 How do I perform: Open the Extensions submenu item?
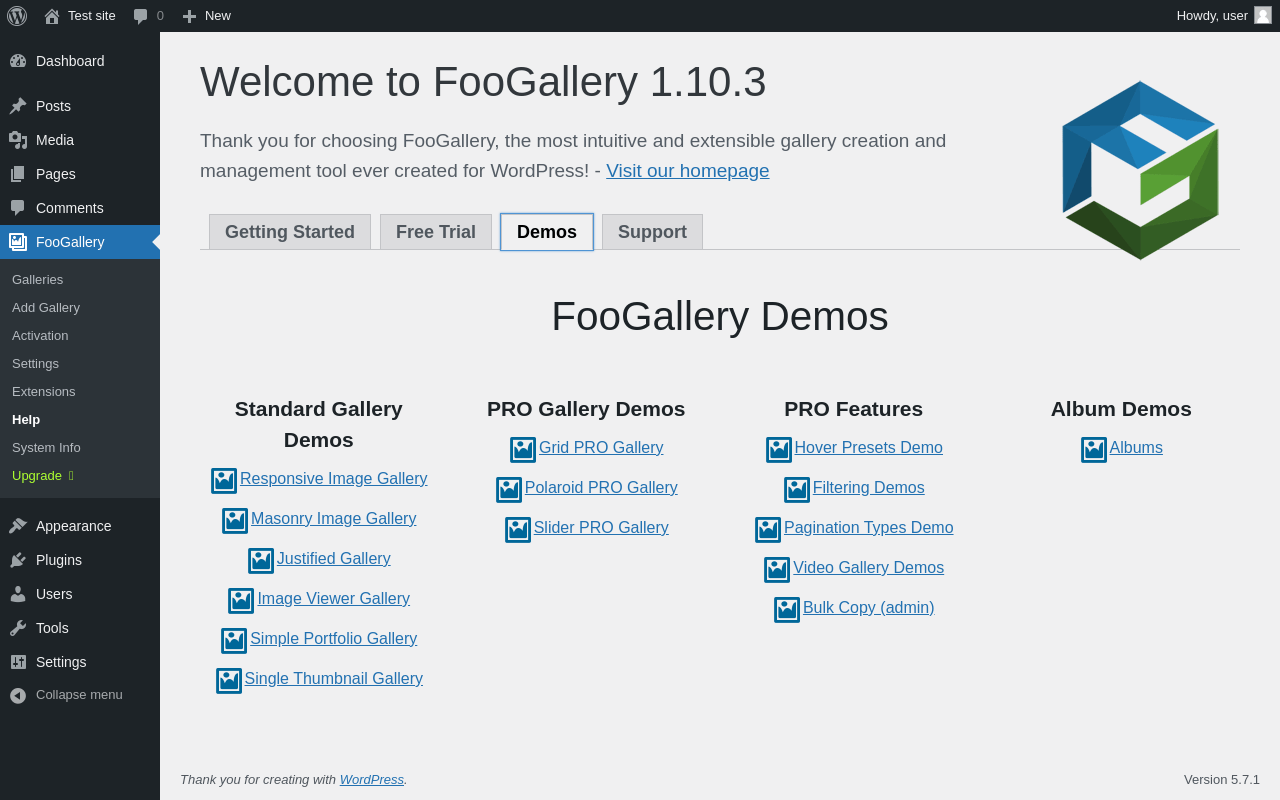tap(44, 392)
